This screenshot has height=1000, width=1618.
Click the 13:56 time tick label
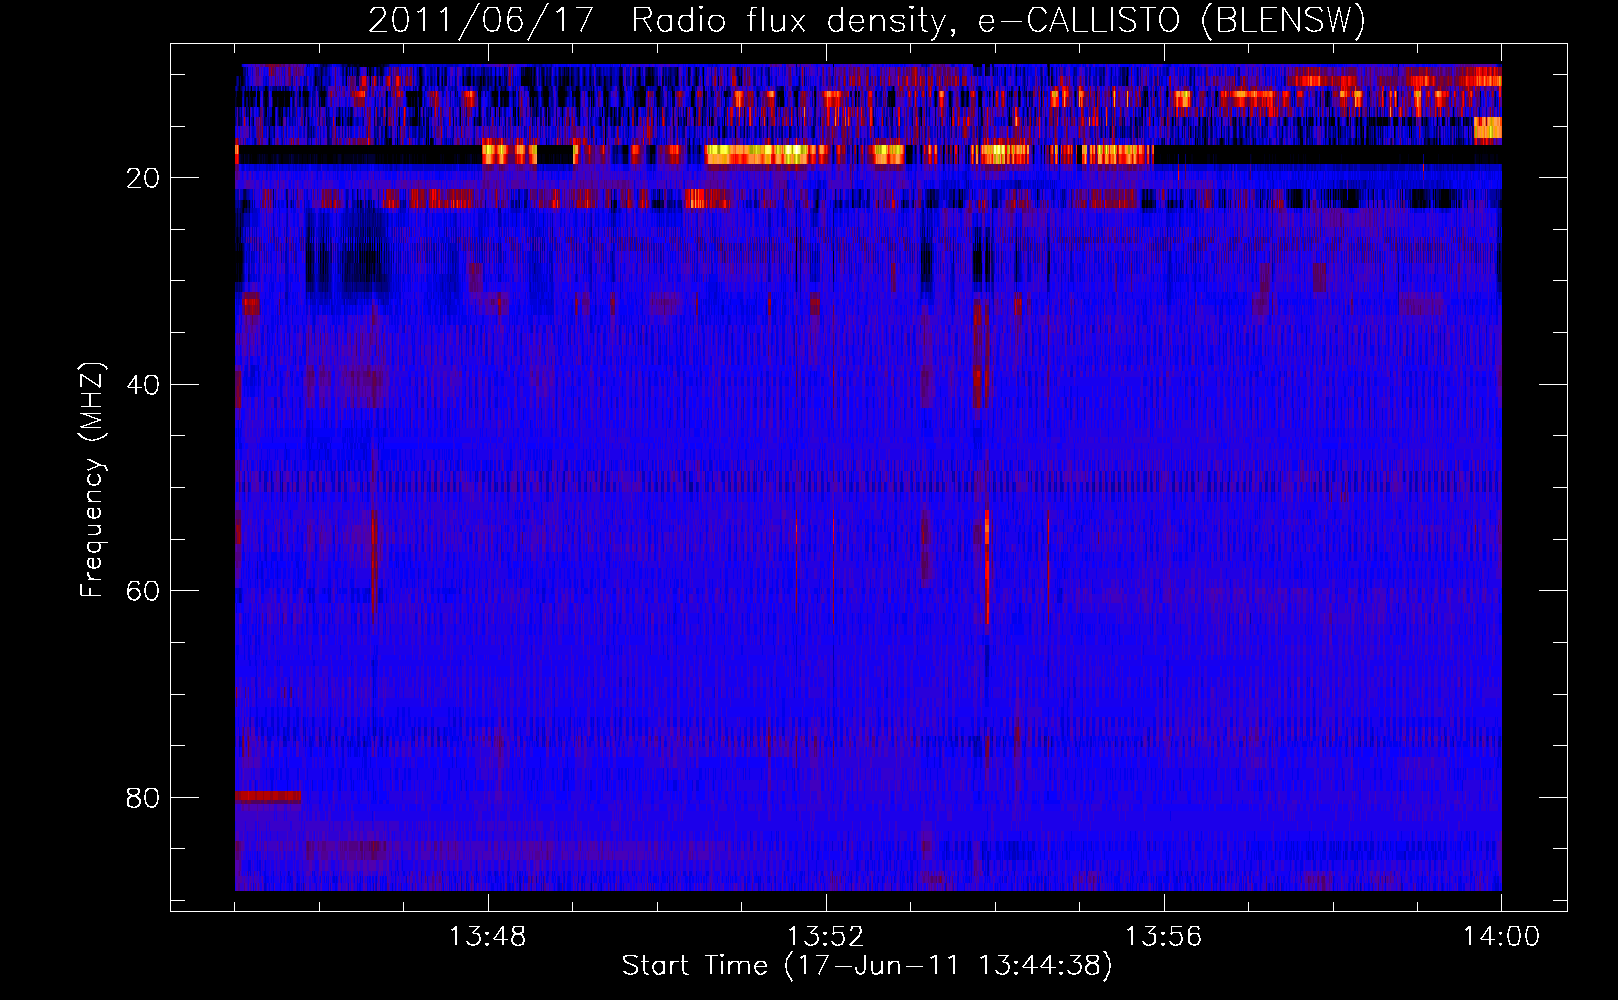(x=1164, y=937)
